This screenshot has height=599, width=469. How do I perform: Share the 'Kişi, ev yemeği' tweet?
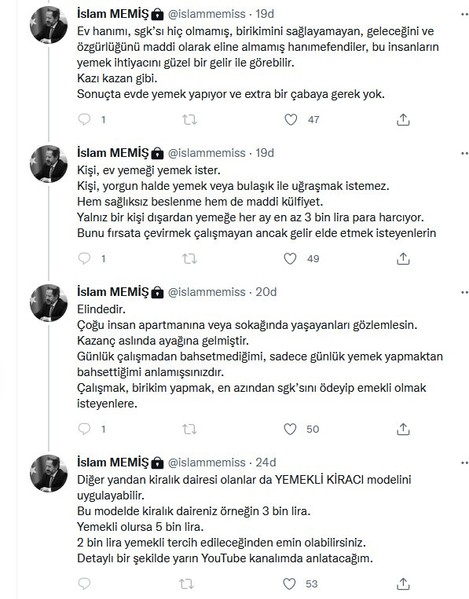[x=403, y=259]
